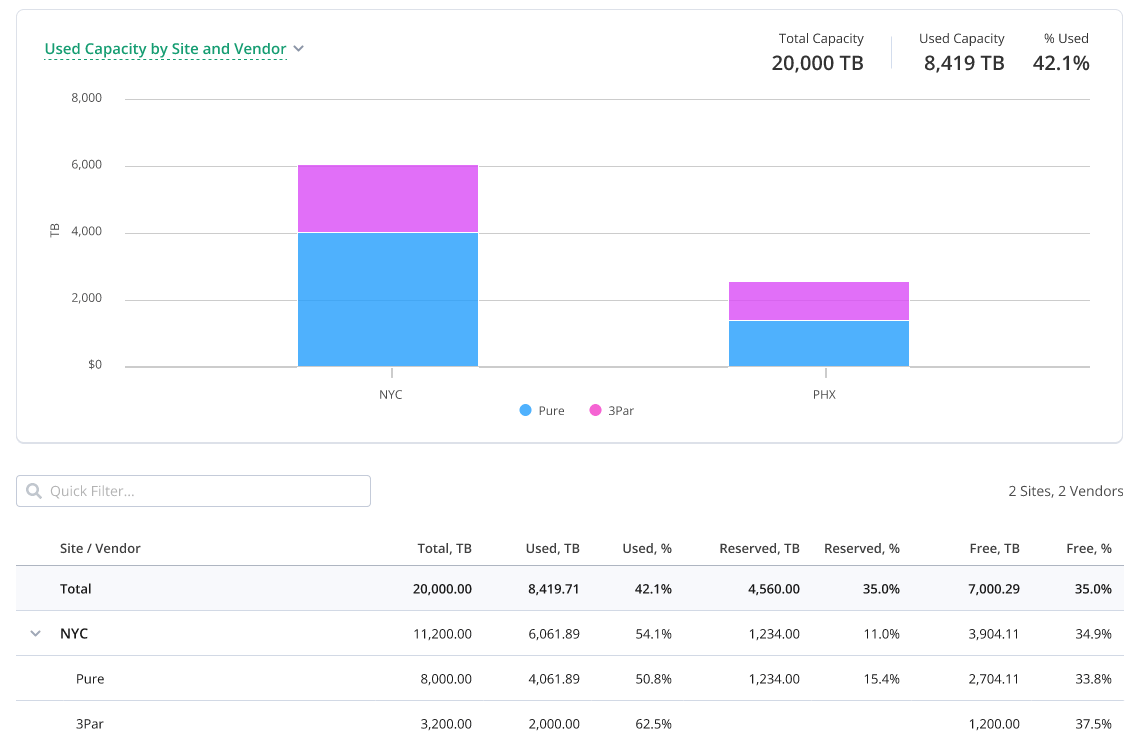The image size is (1133, 745).
Task: Click the Total used cell 8,419.71
Action: coord(553,589)
